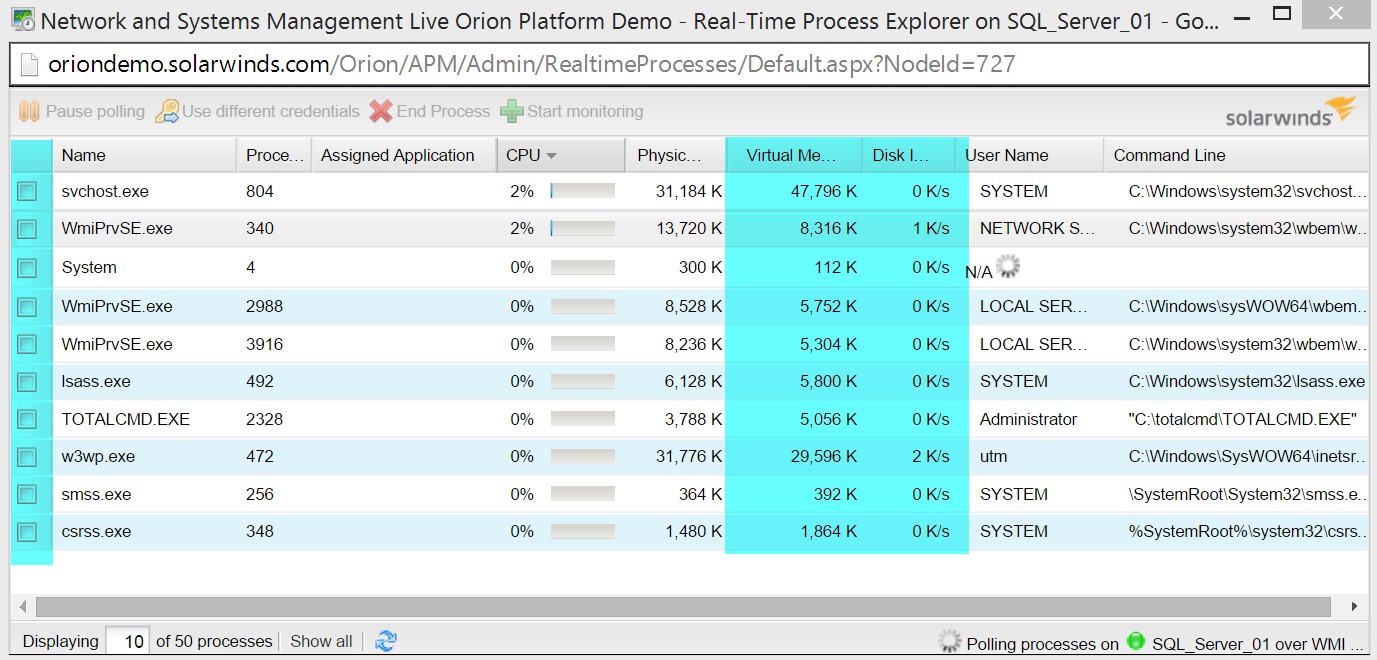Viewport: 1377px width, 660px height.
Task: Click the green plus Start monitoring icon
Action: pos(512,111)
